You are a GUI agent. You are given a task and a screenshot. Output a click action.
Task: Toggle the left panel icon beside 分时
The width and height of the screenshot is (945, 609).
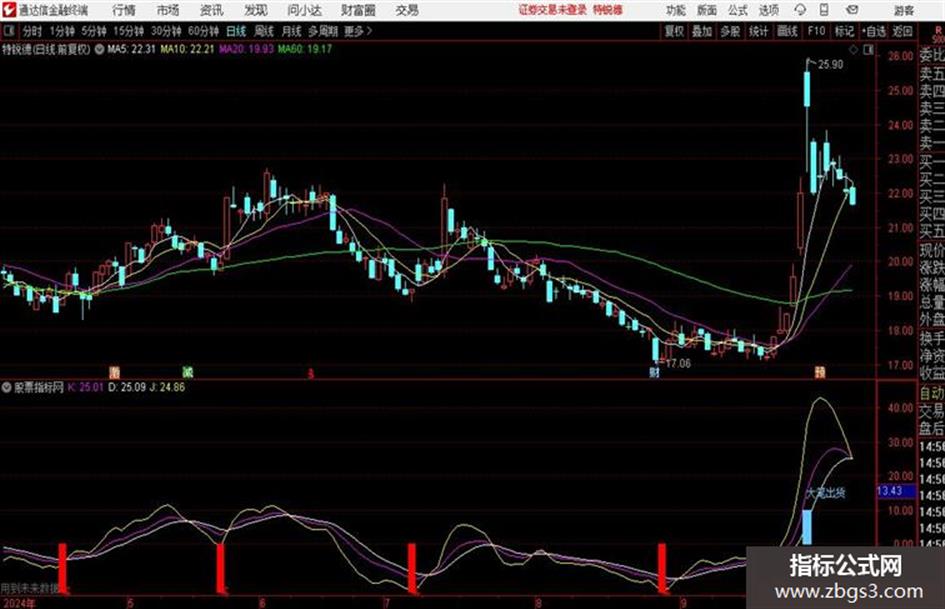(x=8, y=31)
